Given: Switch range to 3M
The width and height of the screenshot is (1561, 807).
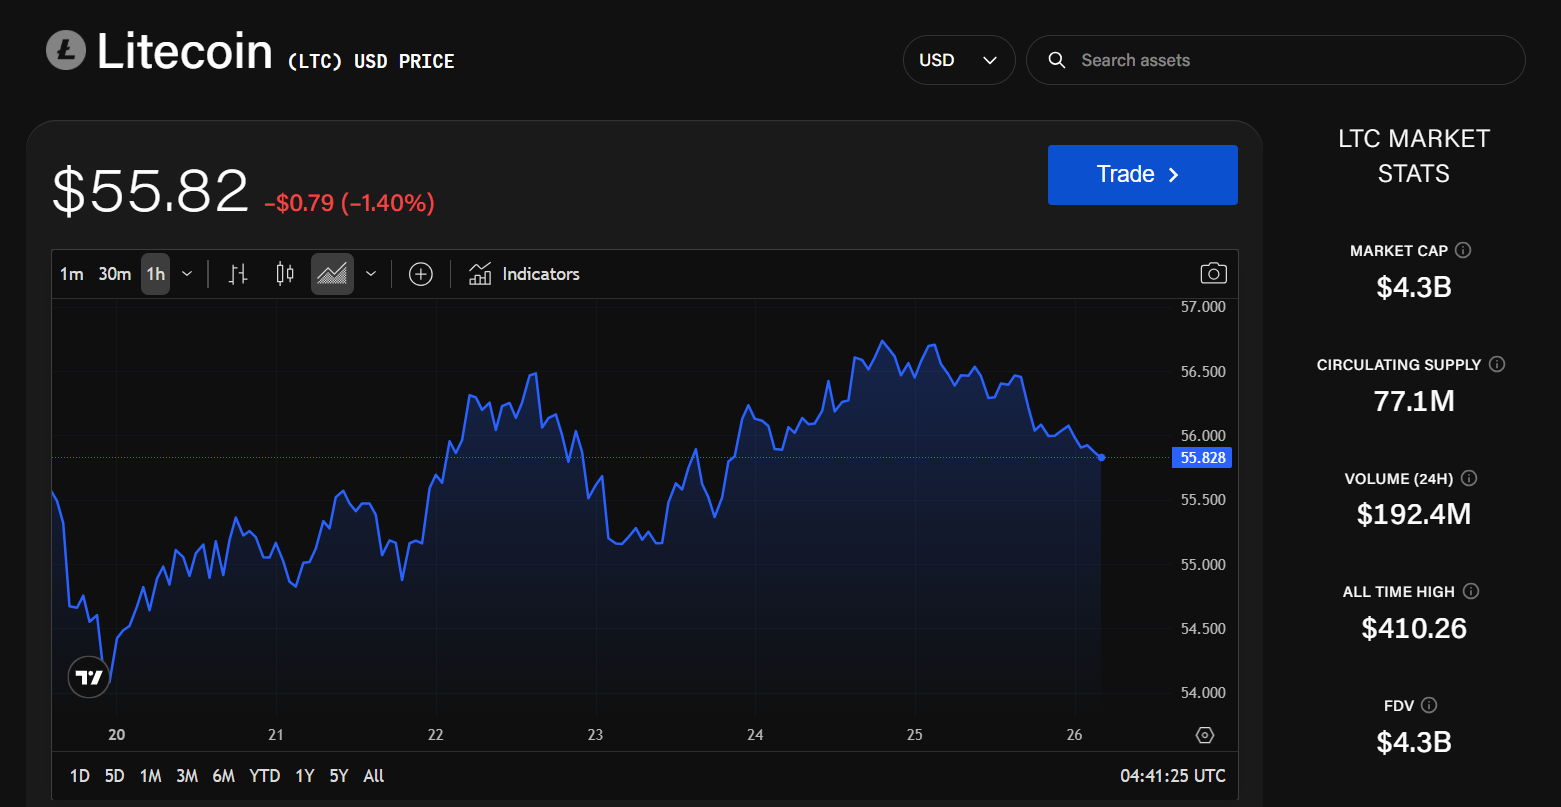Looking at the screenshot, I should 187,776.
